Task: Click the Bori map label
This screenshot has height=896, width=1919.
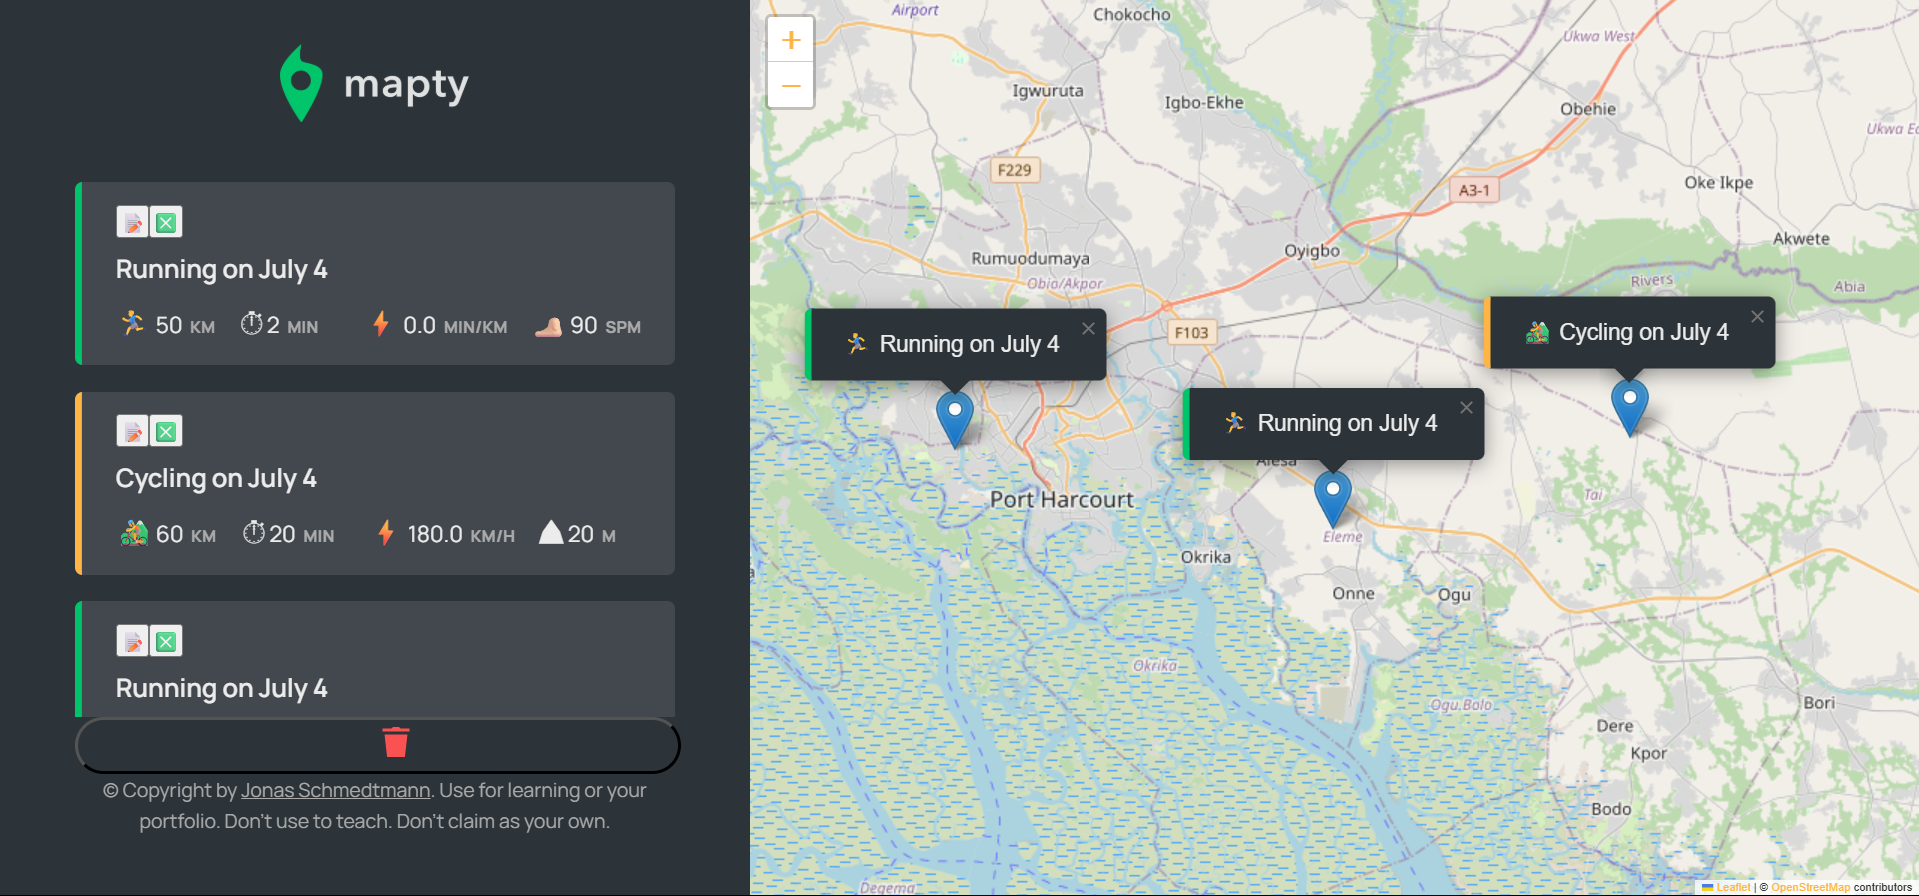Action: (x=1819, y=703)
